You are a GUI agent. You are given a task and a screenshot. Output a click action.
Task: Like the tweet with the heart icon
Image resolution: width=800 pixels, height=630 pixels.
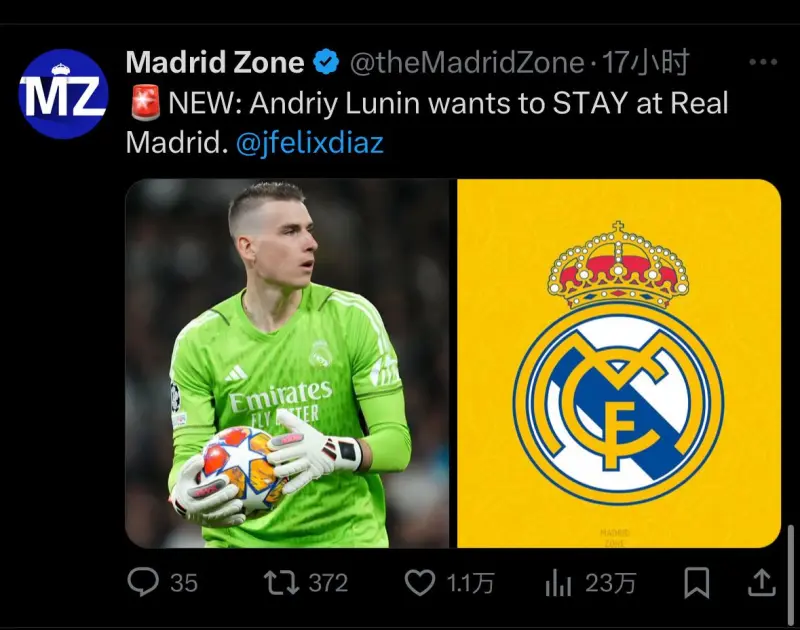[x=419, y=583]
